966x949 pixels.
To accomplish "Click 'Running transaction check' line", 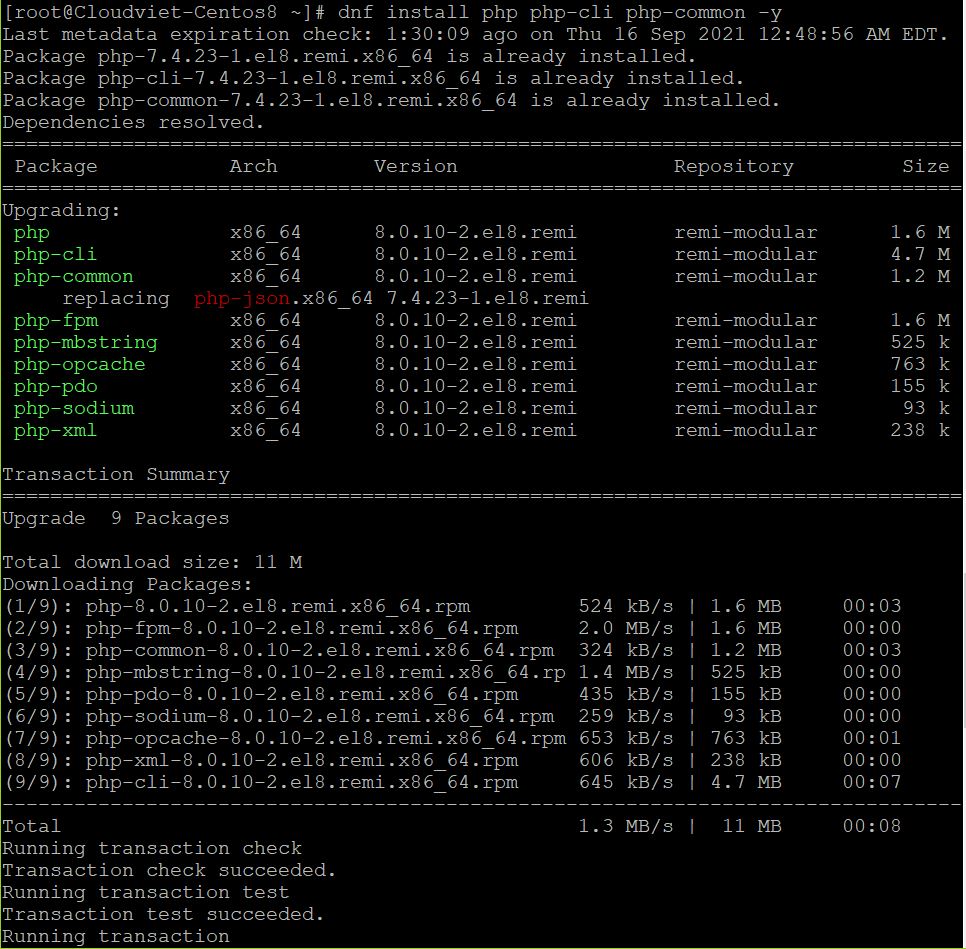I will click(152, 849).
